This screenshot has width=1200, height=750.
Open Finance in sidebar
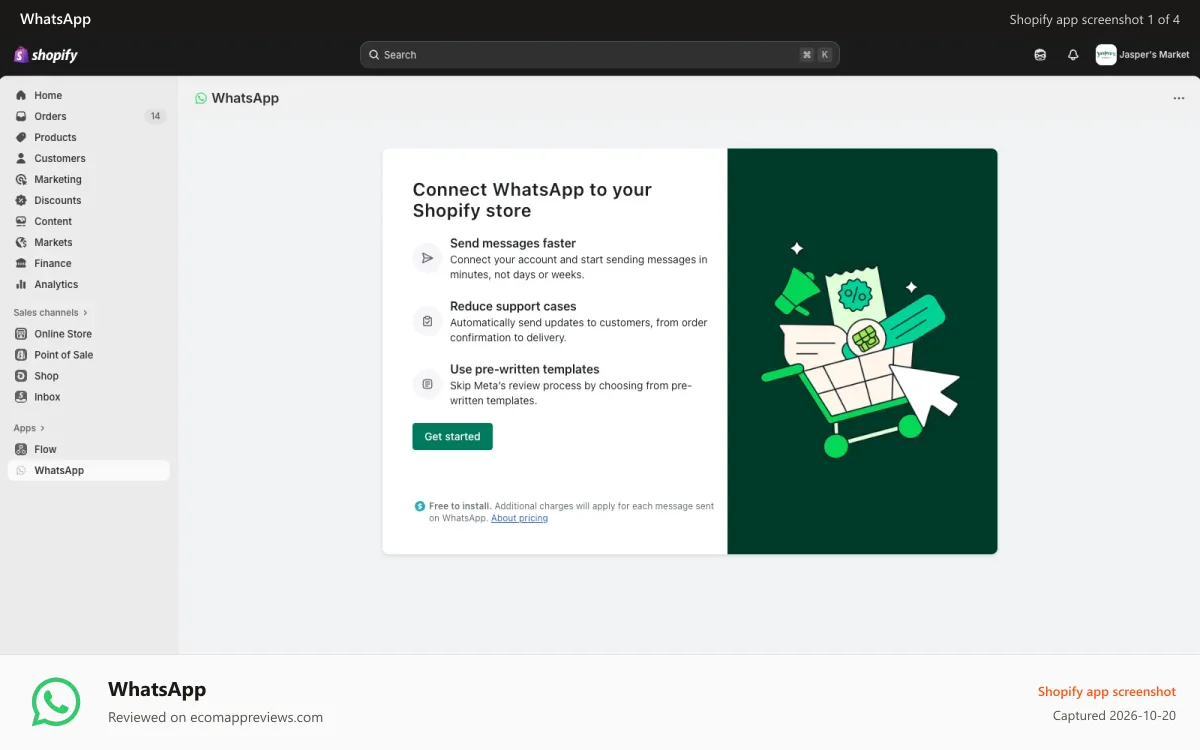point(53,263)
